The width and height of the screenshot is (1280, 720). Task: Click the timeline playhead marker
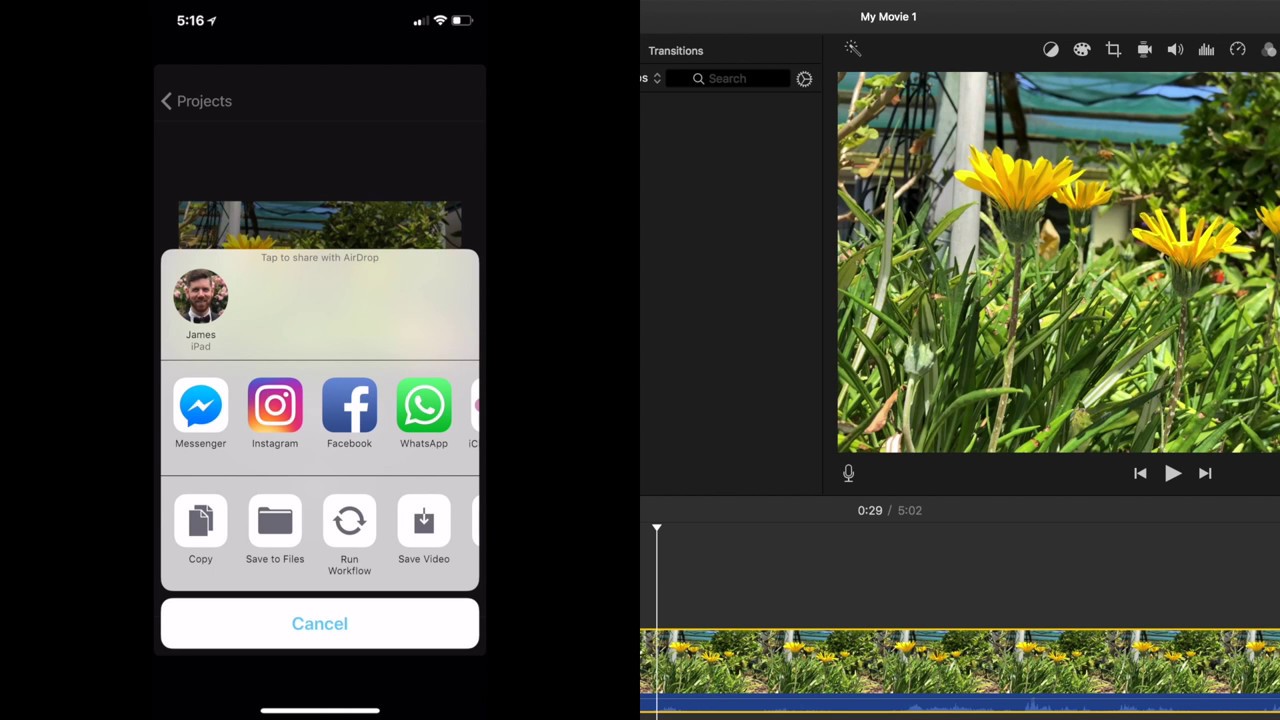point(657,527)
